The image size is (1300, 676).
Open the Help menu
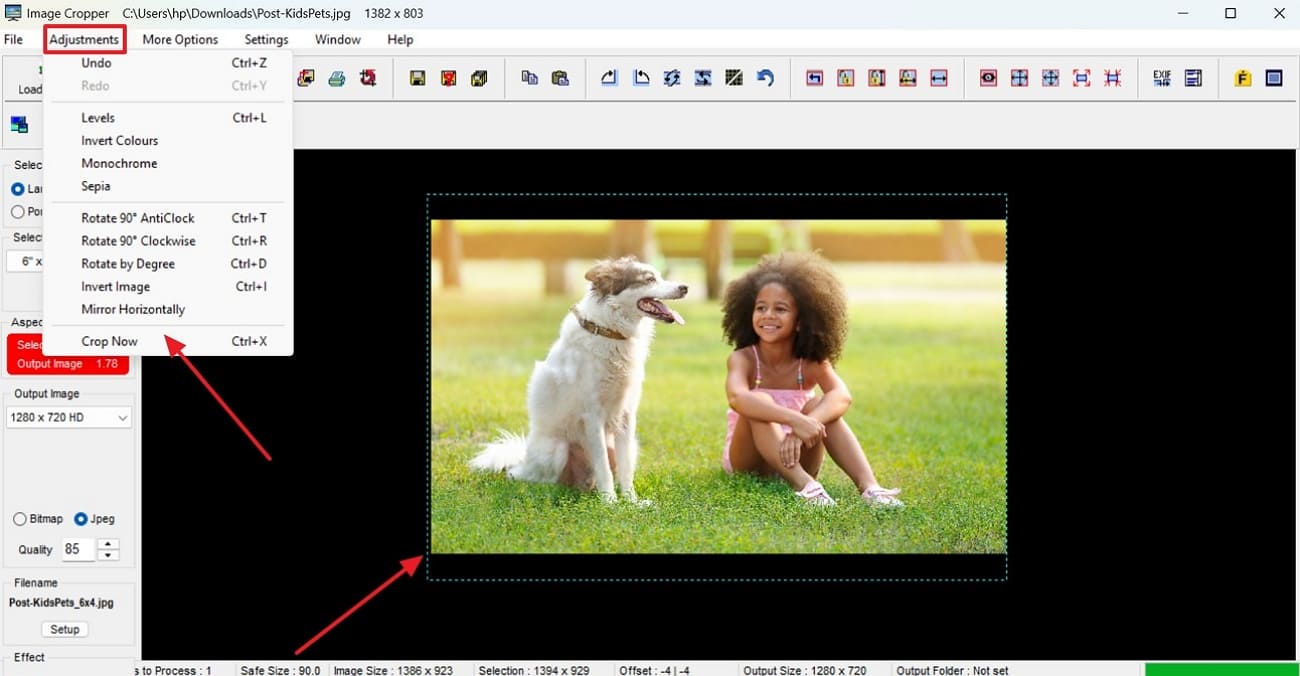400,39
